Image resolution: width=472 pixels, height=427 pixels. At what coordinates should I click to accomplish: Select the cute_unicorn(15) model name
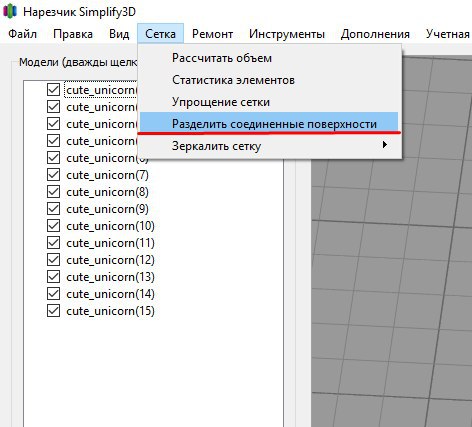pos(110,311)
